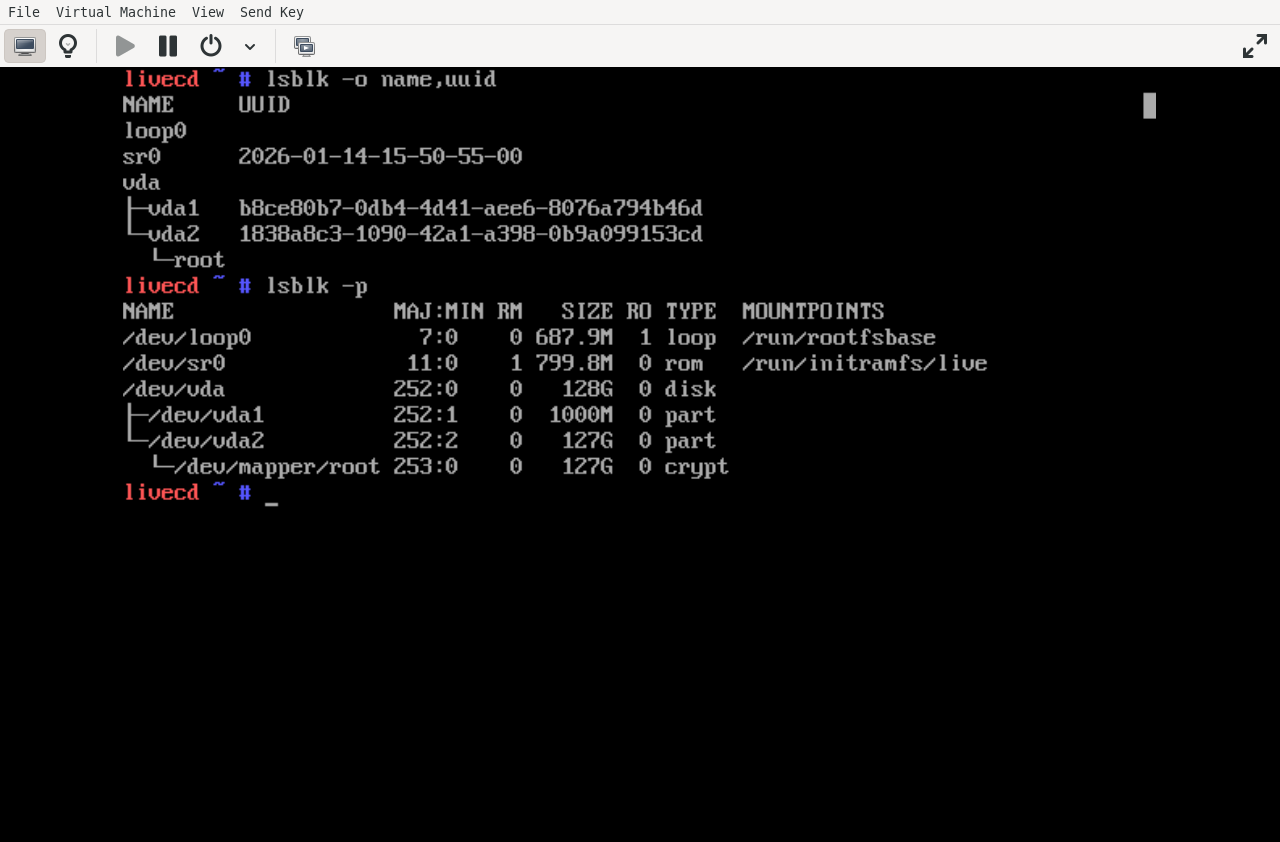Power on the virtual machine
This screenshot has width=1280, height=842.
pyautogui.click(x=125, y=46)
